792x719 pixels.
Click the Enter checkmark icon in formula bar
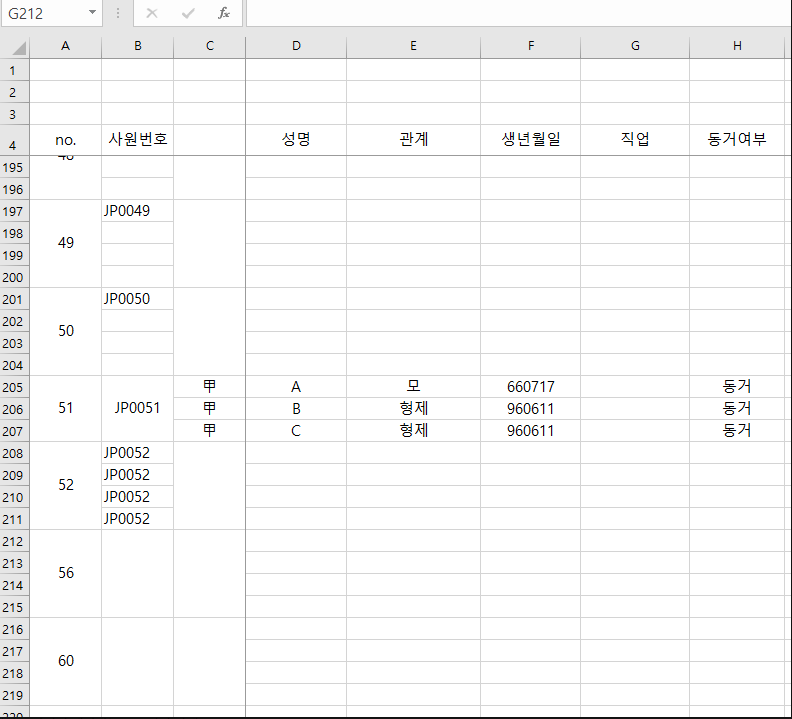pos(188,13)
